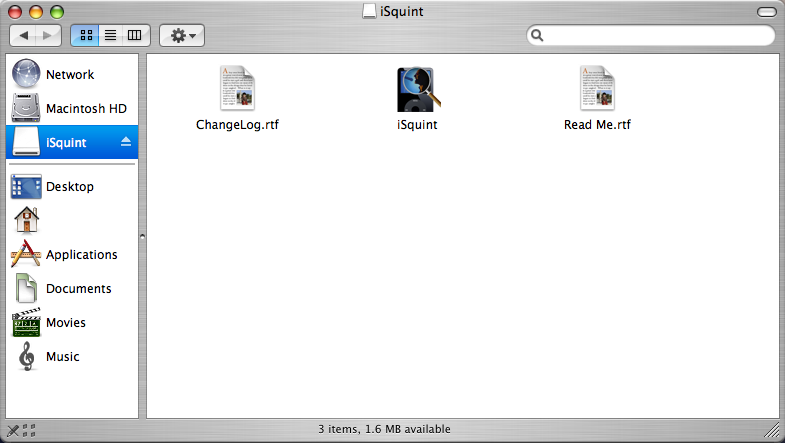
Task: Minimize the window with yellow button
Action: [36, 12]
